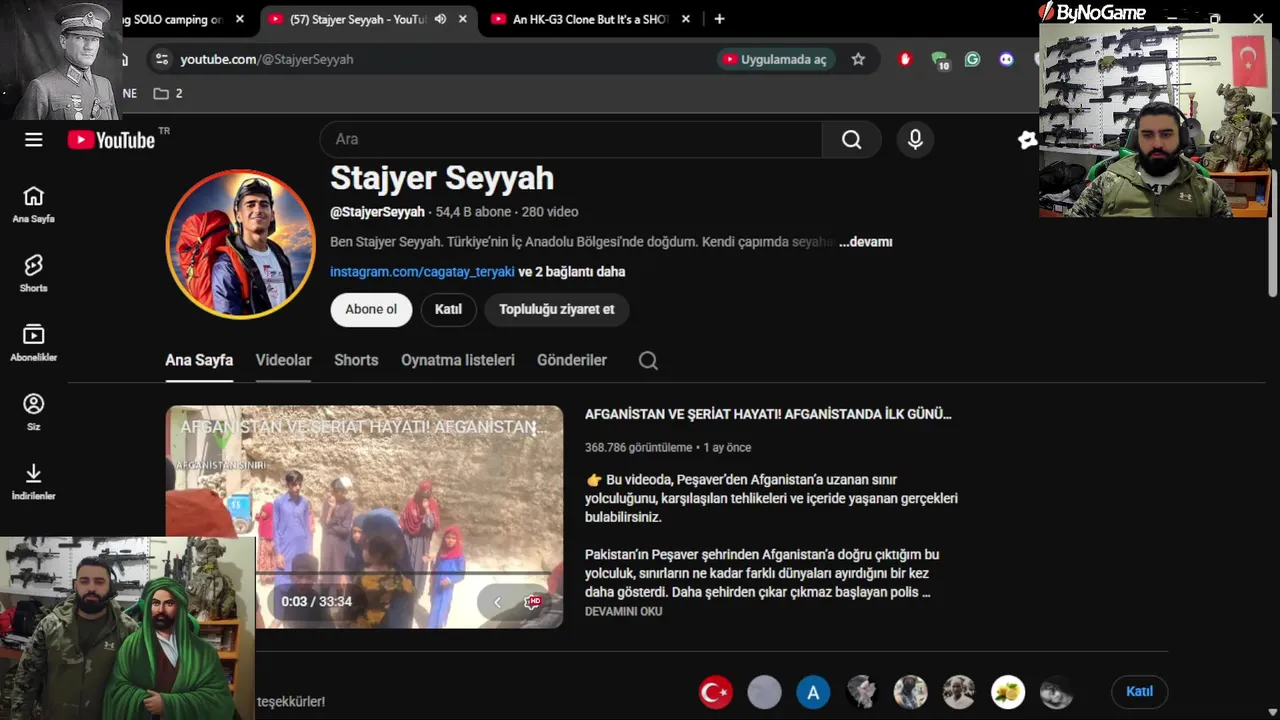Screen dimensions: 1280x720
Task: Click the '0:03 / 33:34' video time display
Action: [316, 602]
